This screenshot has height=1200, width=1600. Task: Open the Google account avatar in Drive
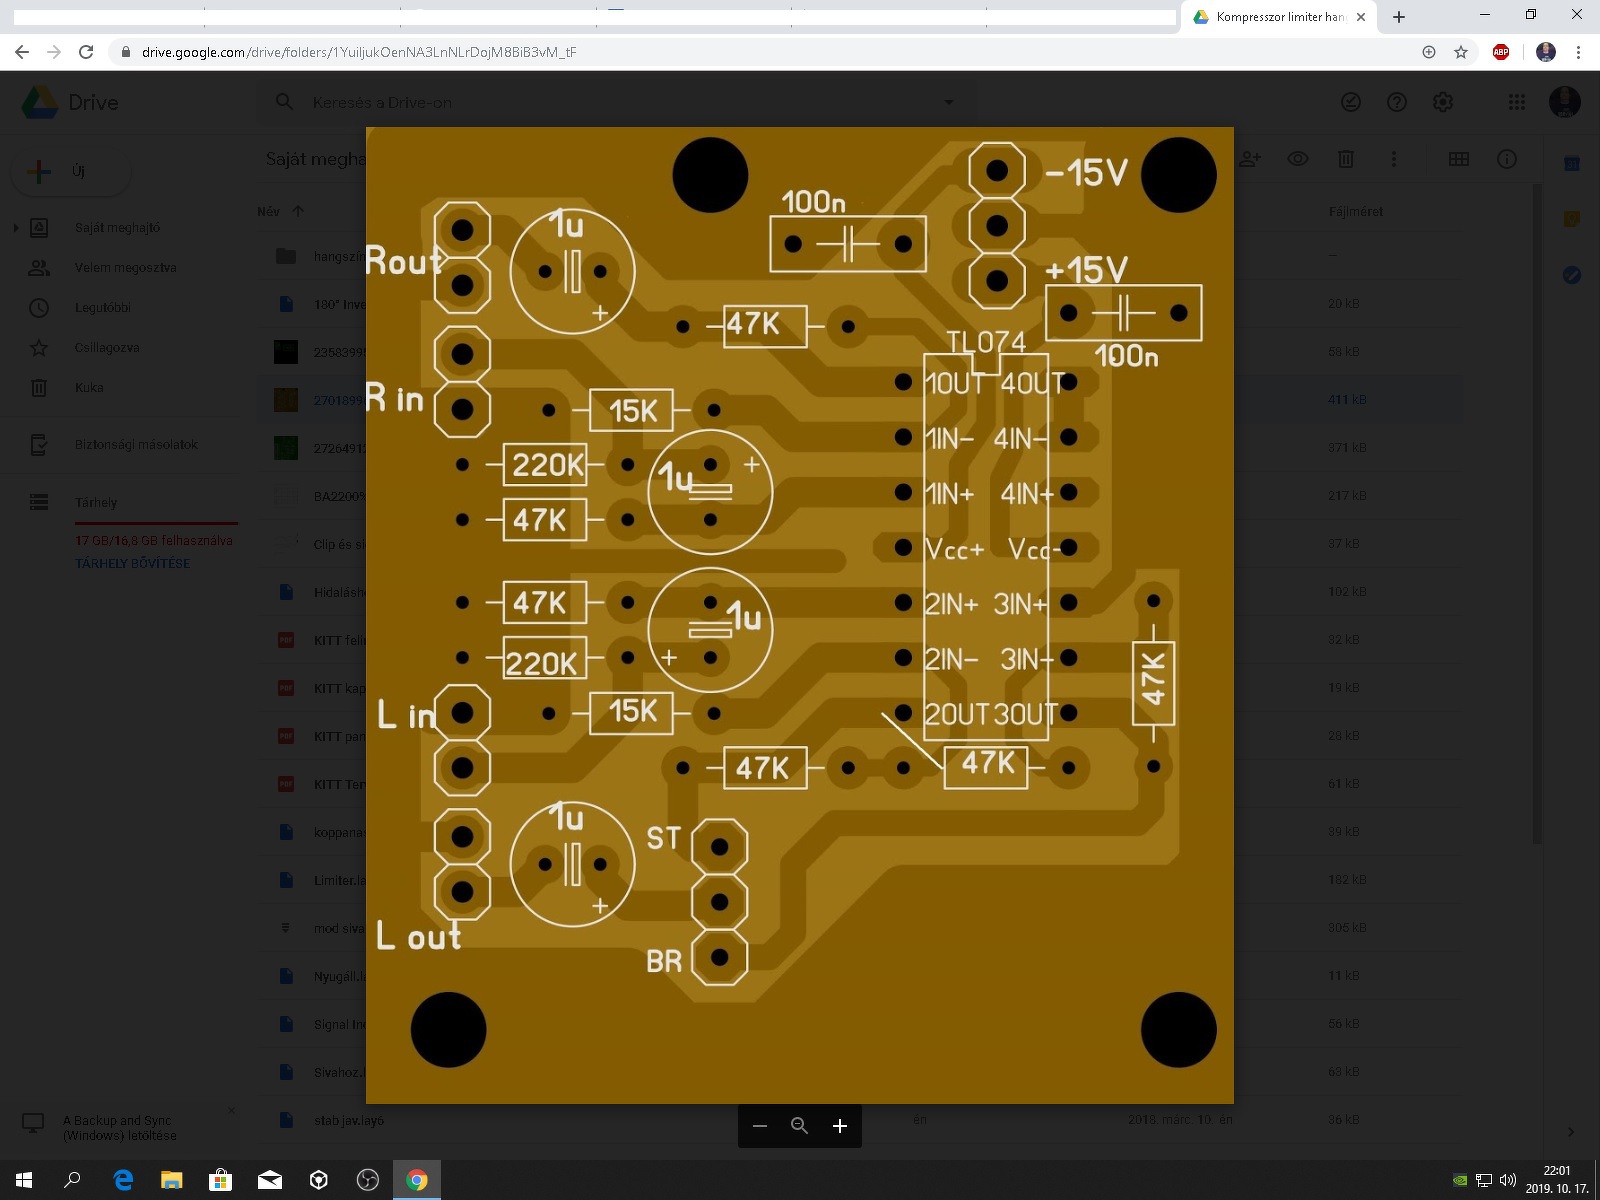coord(1565,102)
